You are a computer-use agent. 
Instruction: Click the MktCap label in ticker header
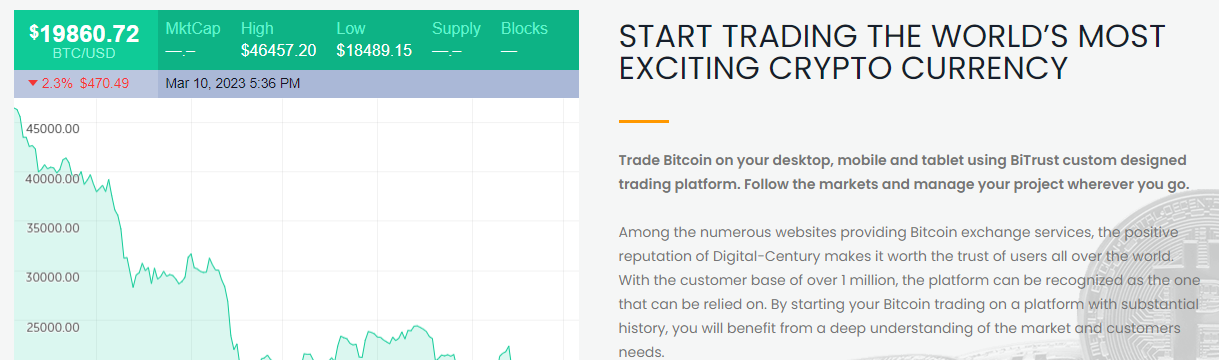tap(193, 28)
